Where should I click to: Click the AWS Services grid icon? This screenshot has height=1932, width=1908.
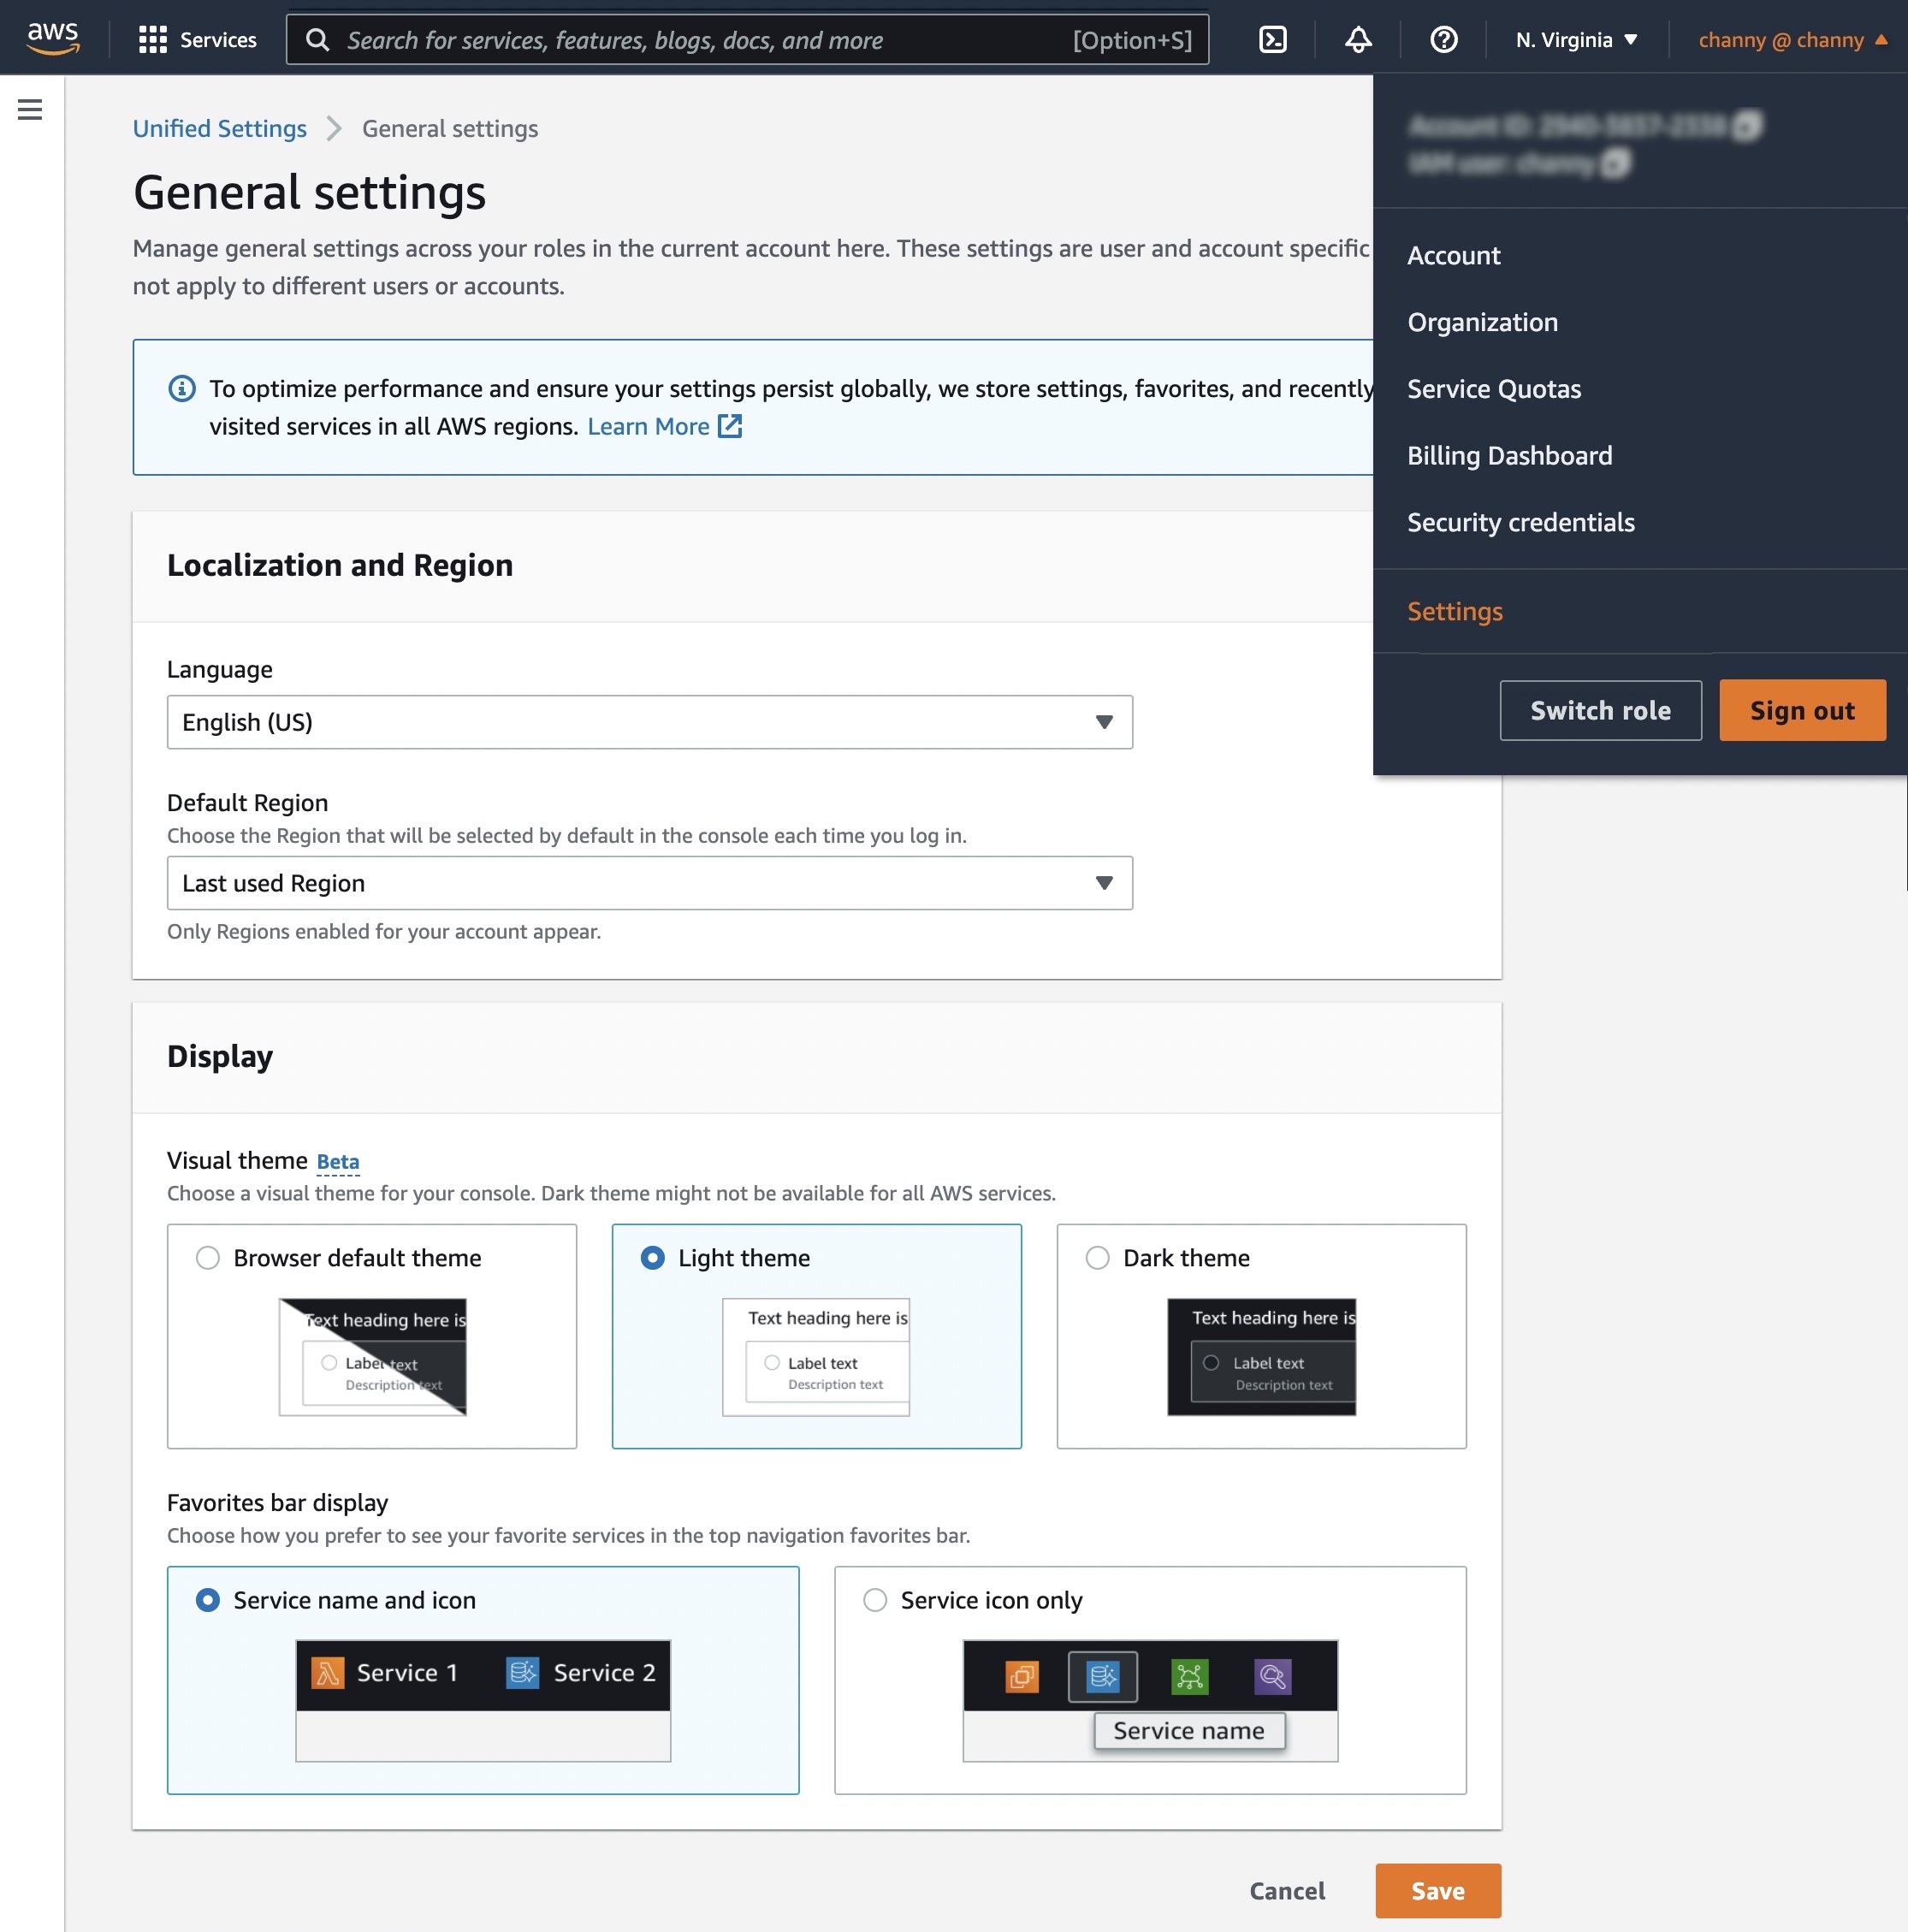click(x=154, y=37)
